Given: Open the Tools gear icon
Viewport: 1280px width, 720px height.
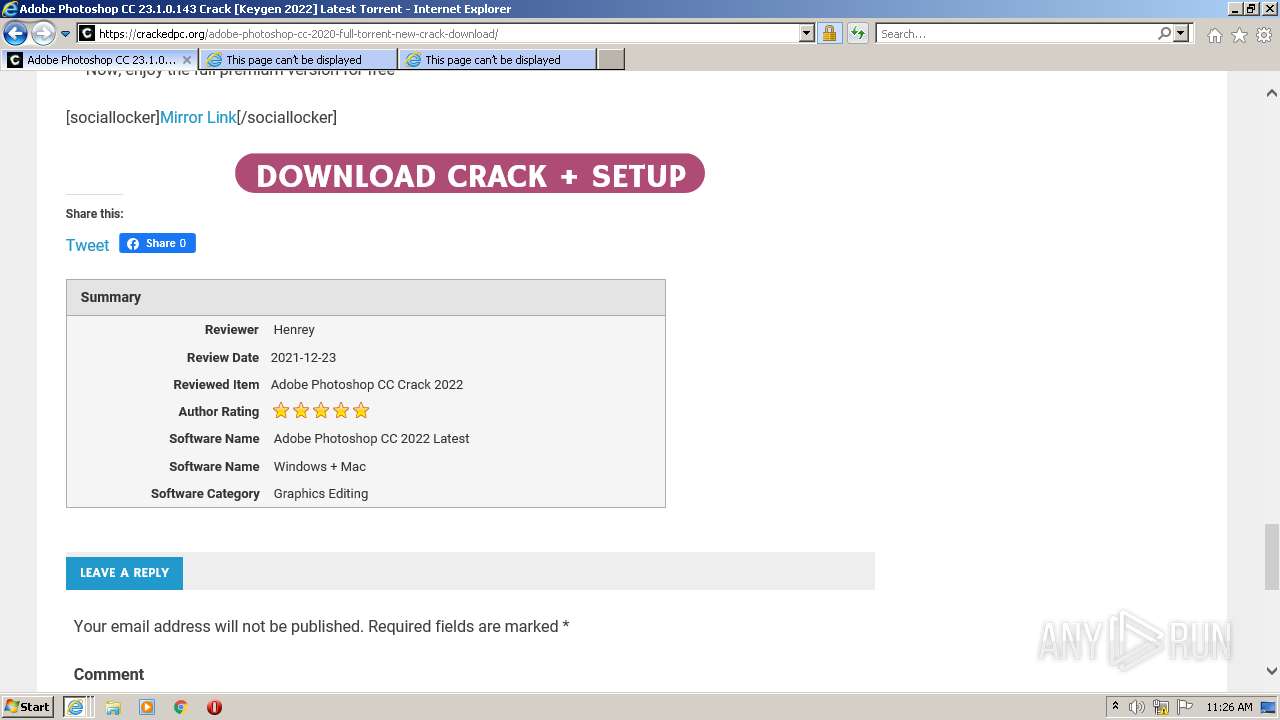Looking at the screenshot, I should click(1264, 35).
